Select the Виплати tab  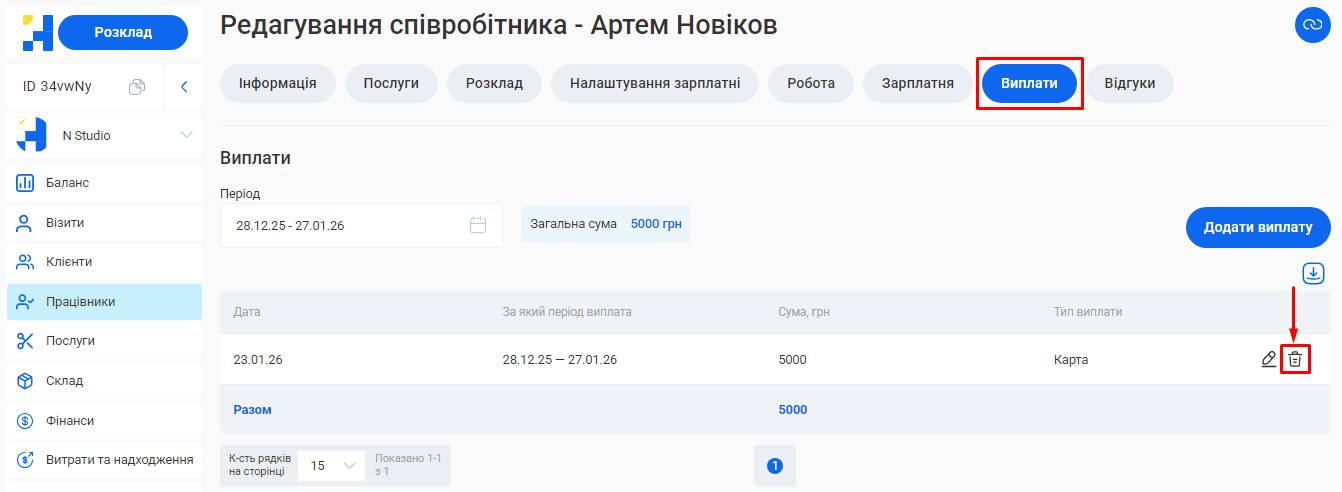tap(1029, 83)
